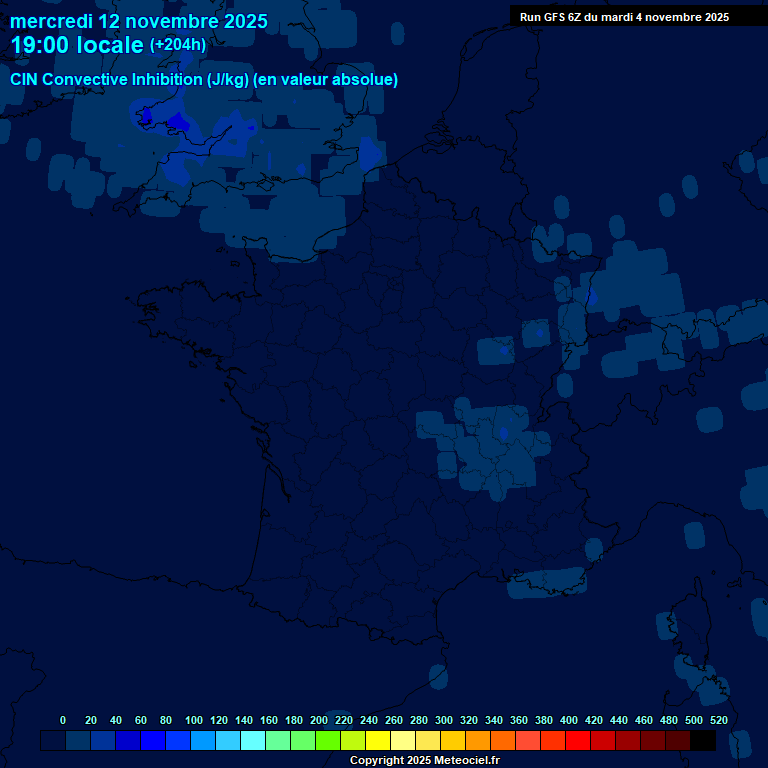Select the cyan swatch below 140
Image resolution: width=768 pixels, height=768 pixels.
click(x=253, y=741)
